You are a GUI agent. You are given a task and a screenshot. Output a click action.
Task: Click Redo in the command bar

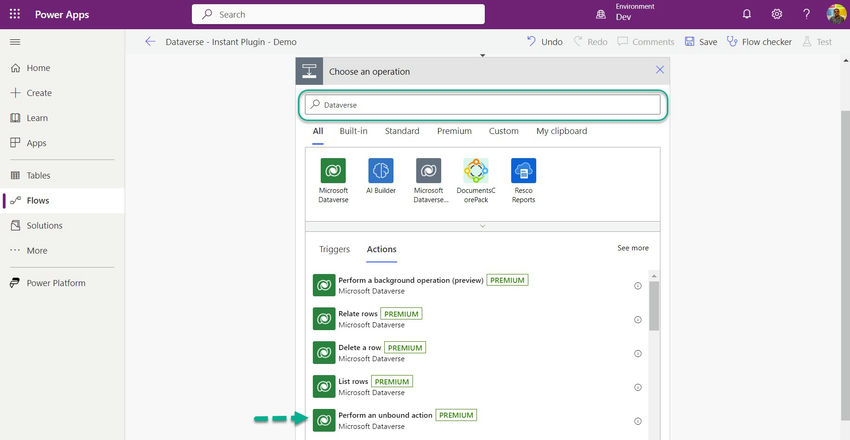591,42
